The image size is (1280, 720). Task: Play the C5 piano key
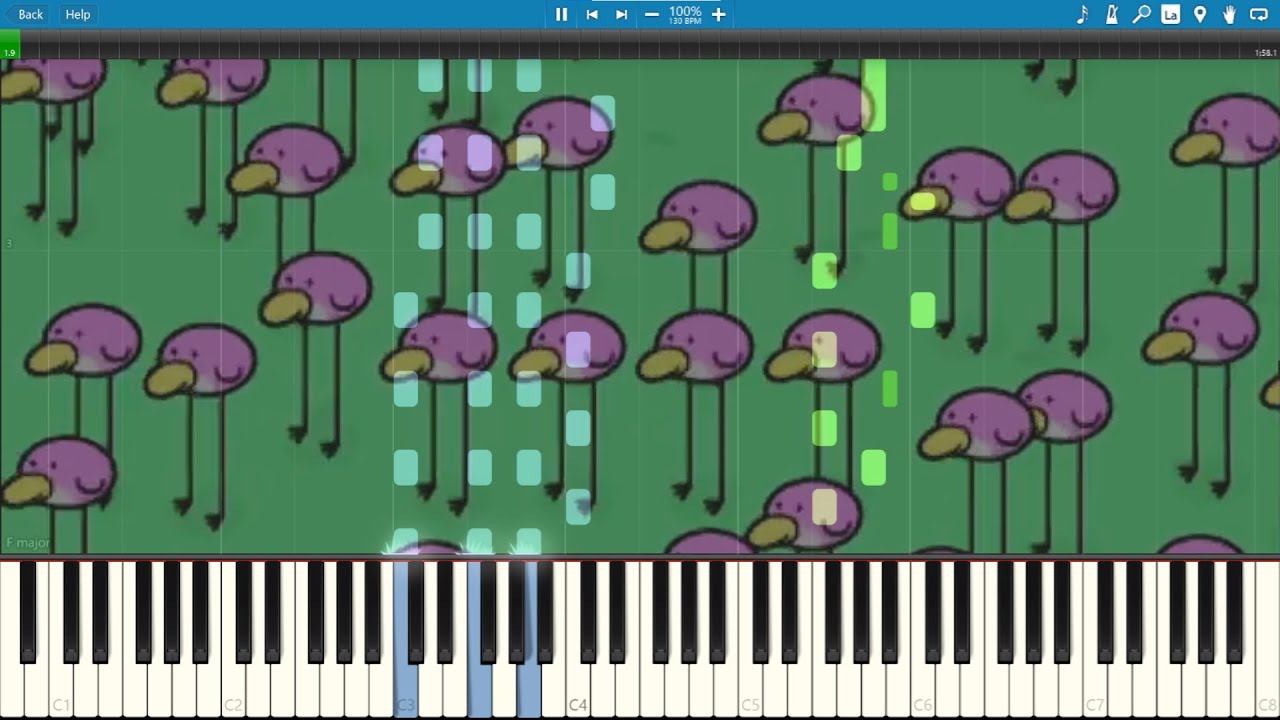[750, 690]
